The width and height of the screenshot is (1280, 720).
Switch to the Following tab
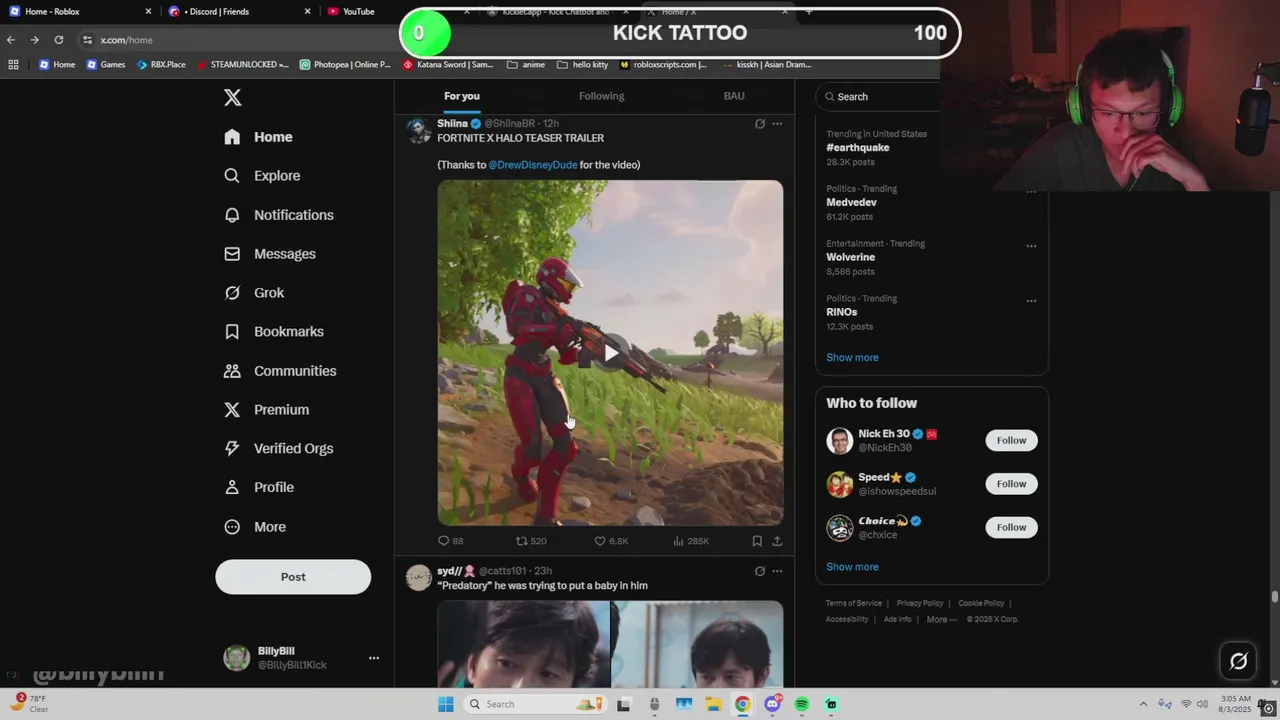601,96
